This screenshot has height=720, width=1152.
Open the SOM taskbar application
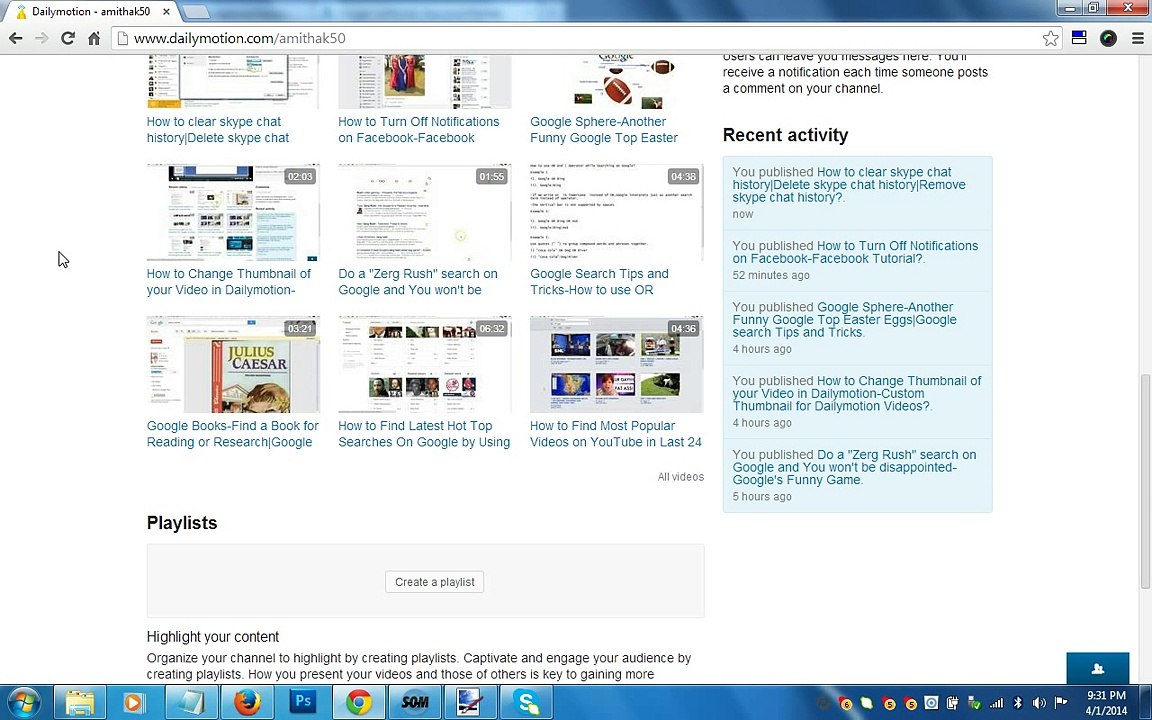414,702
